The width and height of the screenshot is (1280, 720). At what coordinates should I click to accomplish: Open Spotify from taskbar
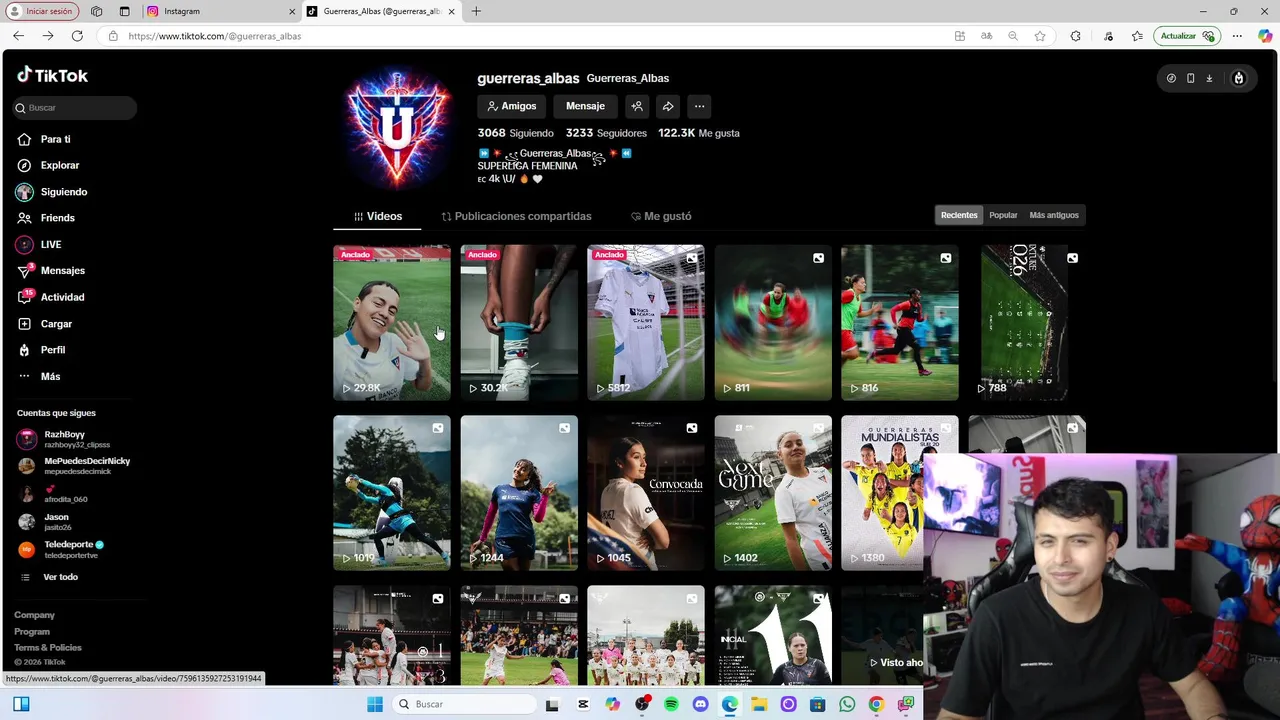(671, 704)
